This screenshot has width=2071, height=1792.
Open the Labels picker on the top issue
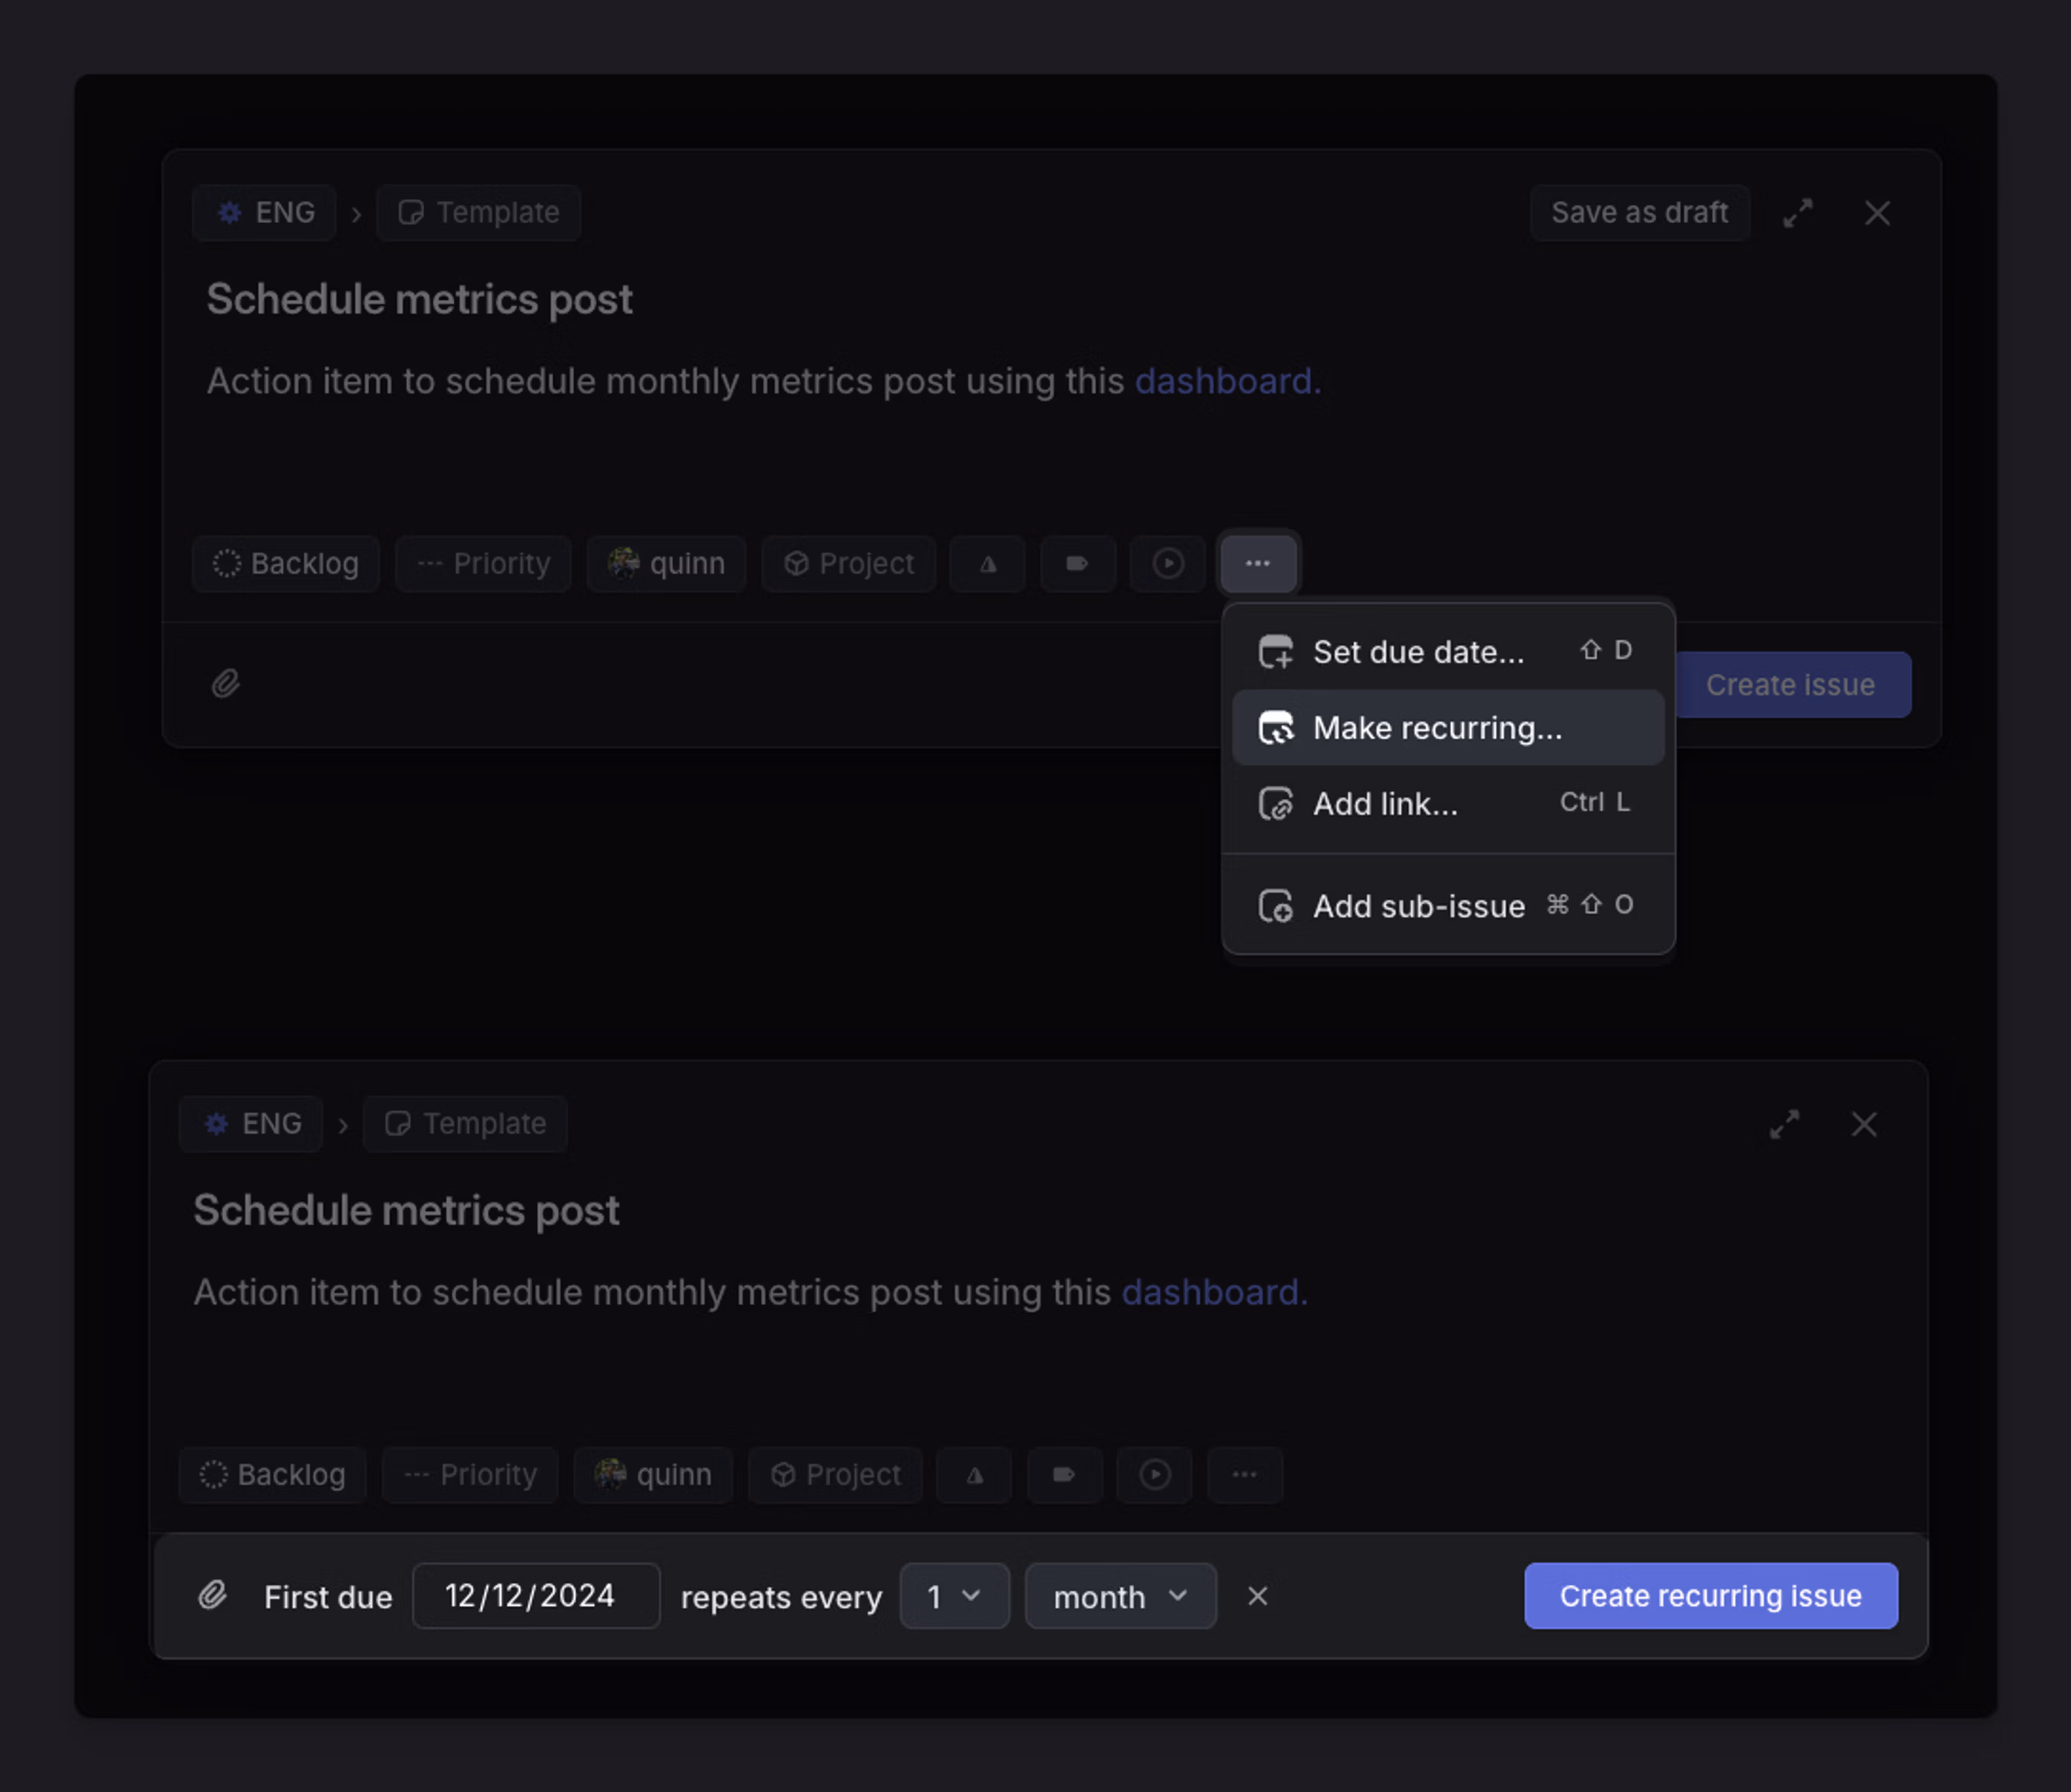coord(1077,564)
